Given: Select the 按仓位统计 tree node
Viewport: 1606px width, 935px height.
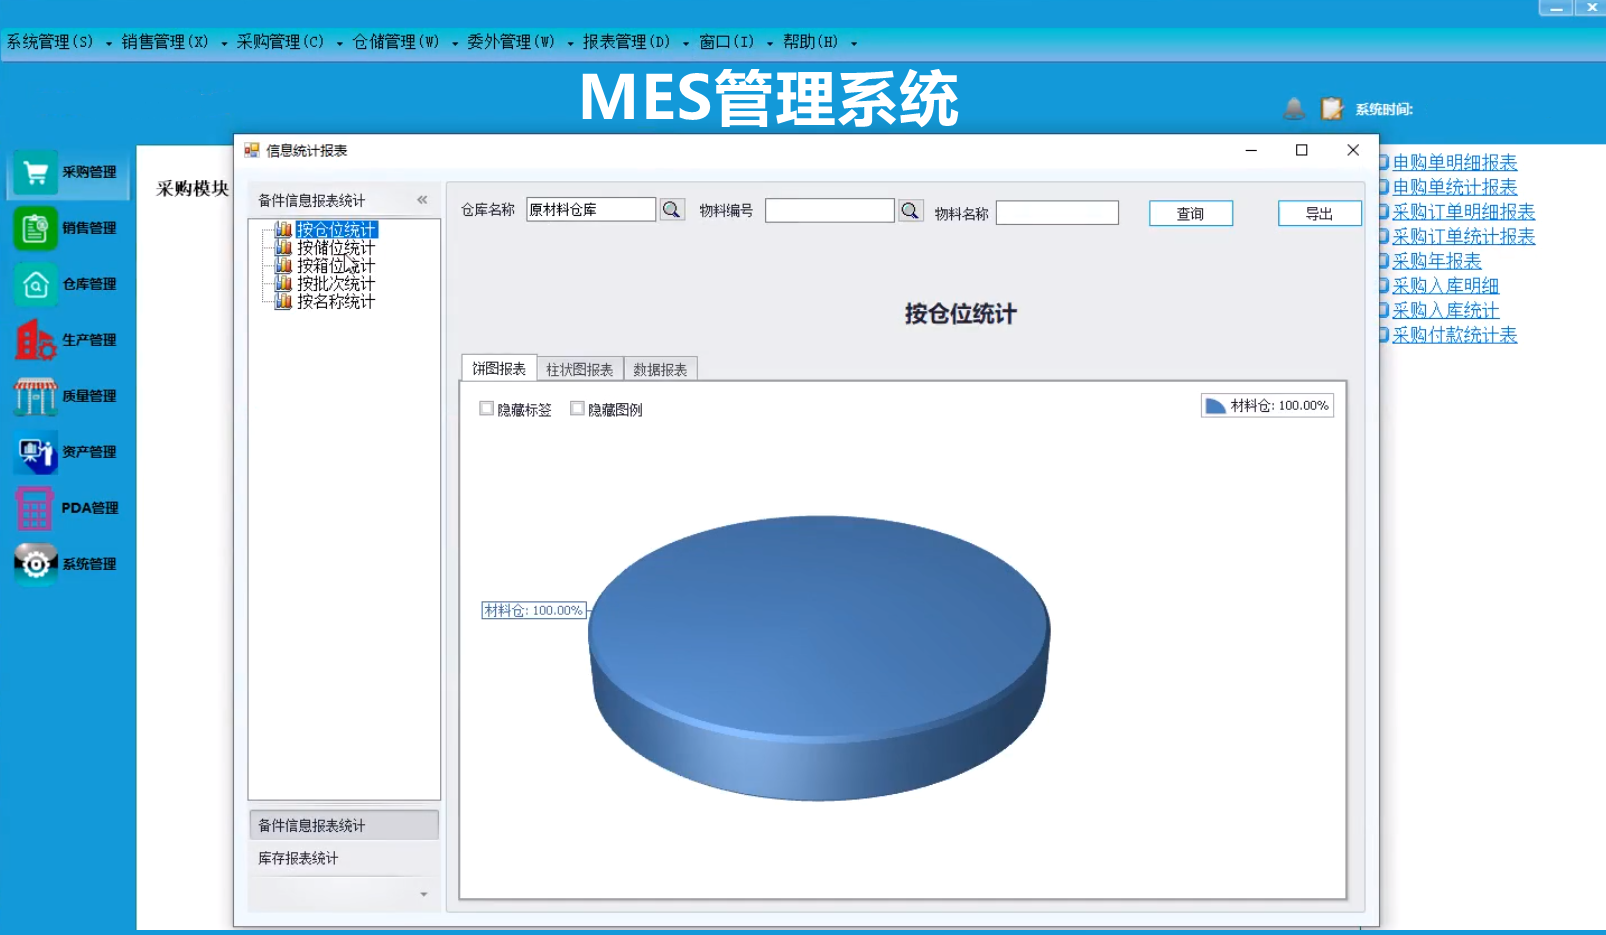Looking at the screenshot, I should click(x=336, y=230).
